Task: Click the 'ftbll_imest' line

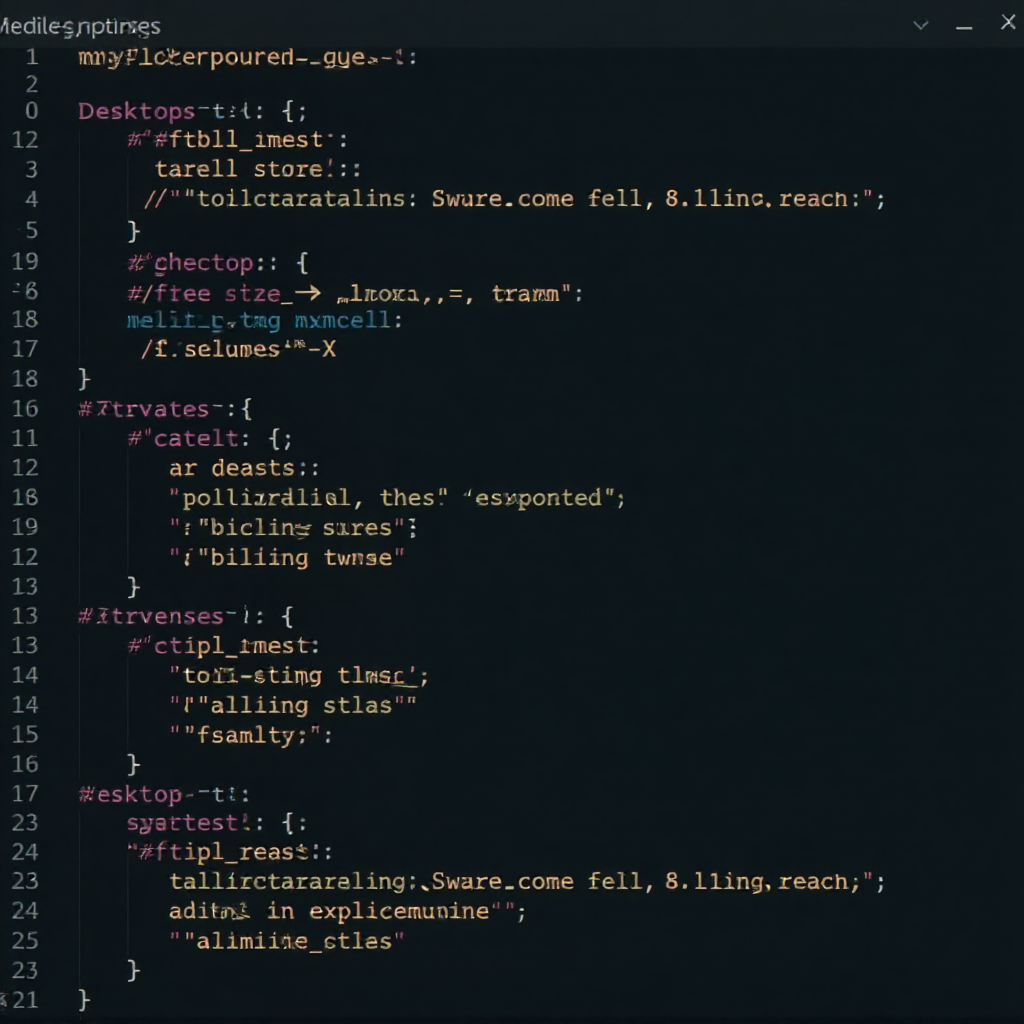Action: click(238, 140)
